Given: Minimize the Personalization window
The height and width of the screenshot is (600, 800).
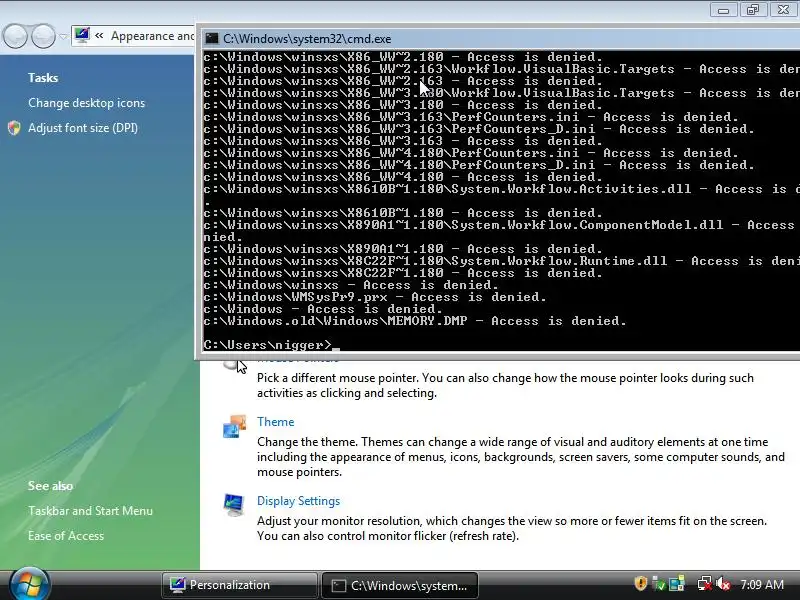Looking at the screenshot, I should point(723,10).
